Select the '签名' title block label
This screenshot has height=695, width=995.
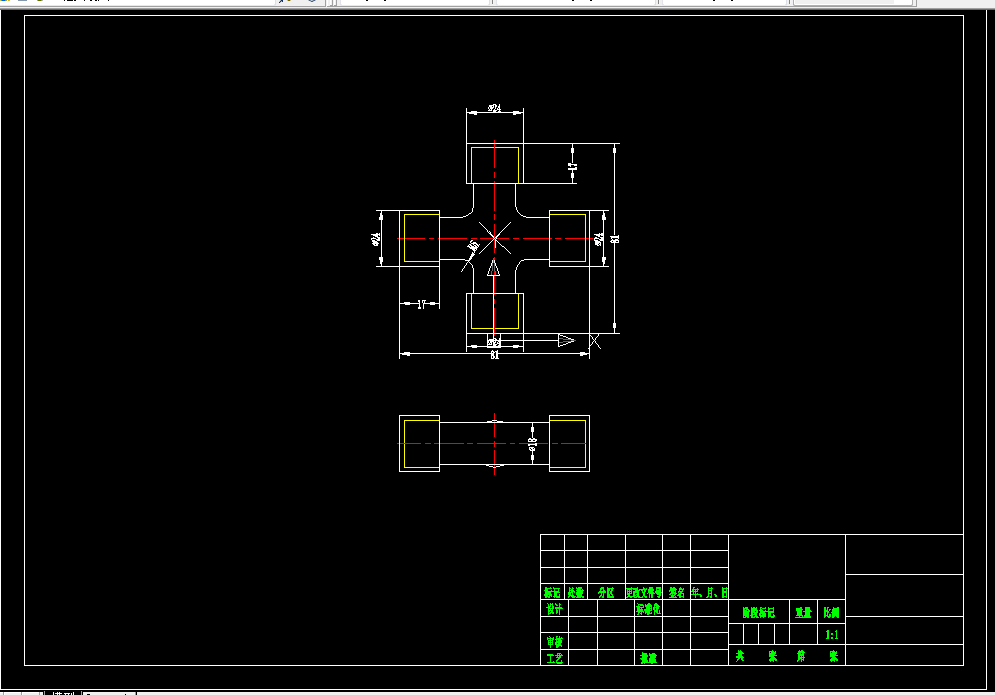[x=676, y=592]
